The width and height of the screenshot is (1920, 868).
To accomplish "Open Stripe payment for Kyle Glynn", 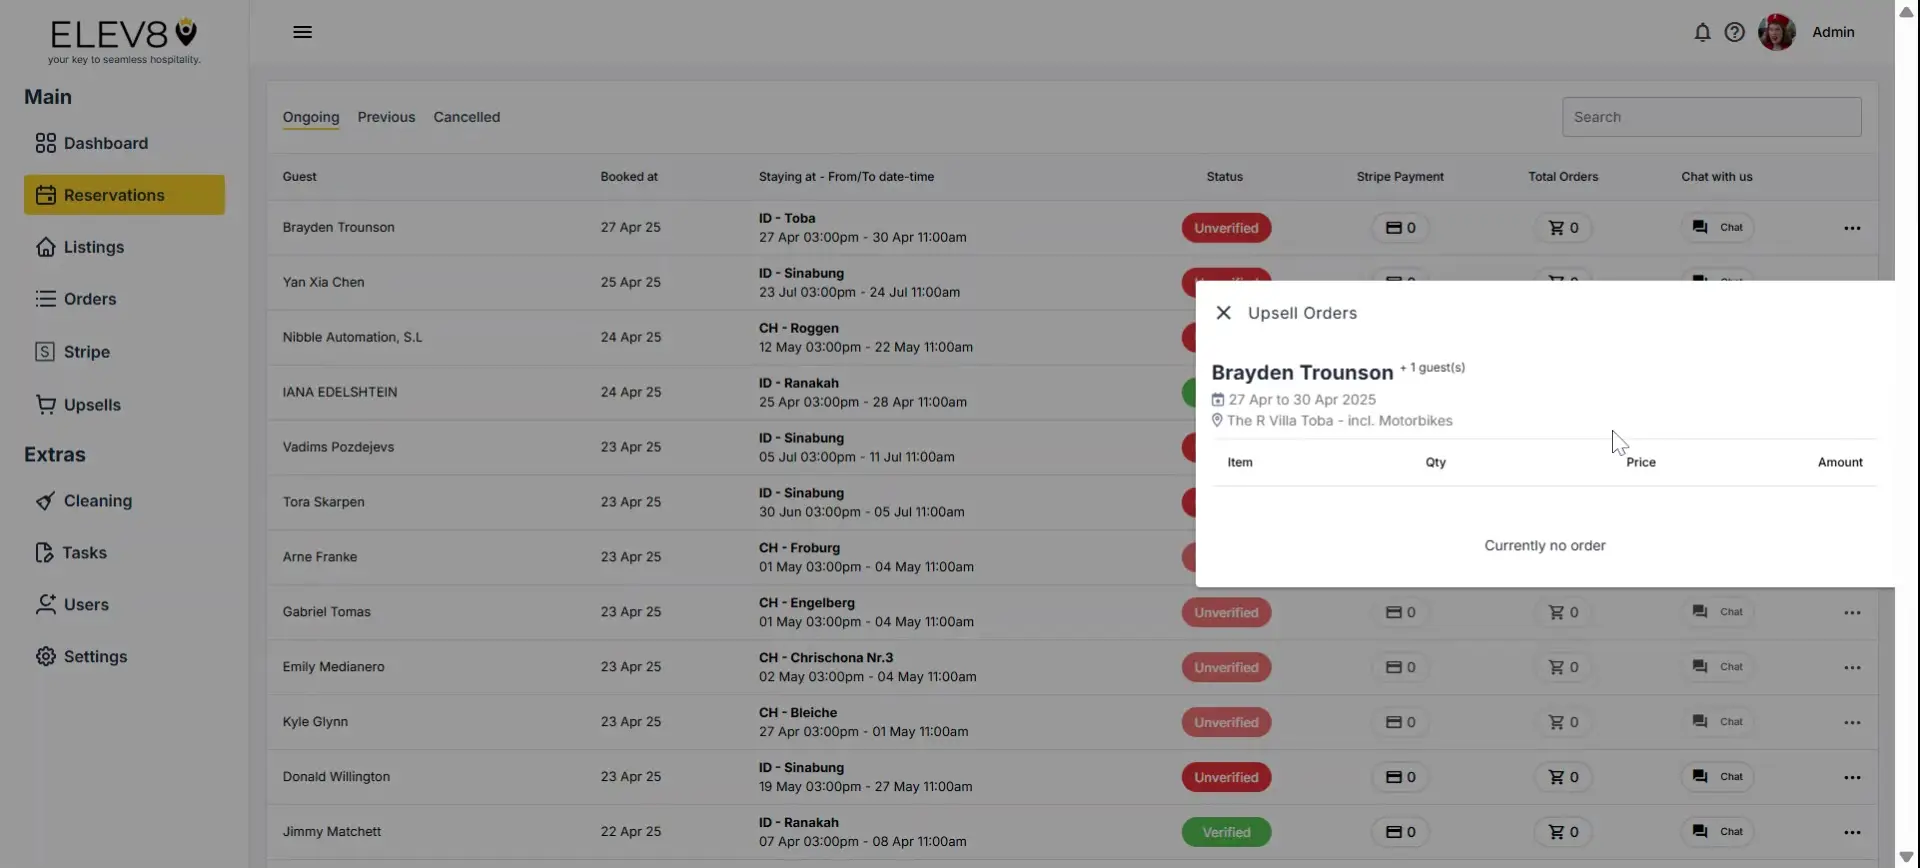I will coord(1400,722).
